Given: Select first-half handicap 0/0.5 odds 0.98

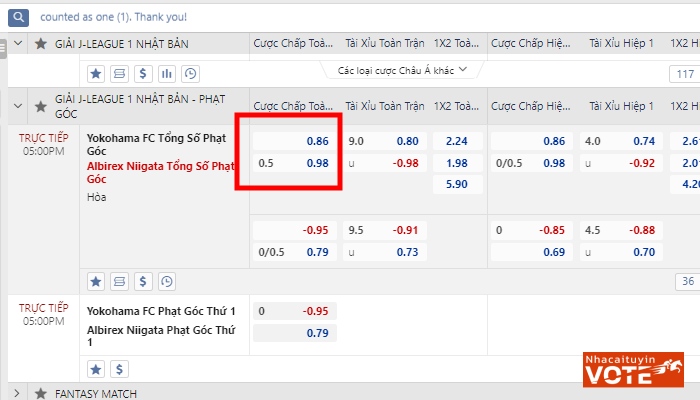Looking at the screenshot, I should coord(532,163).
